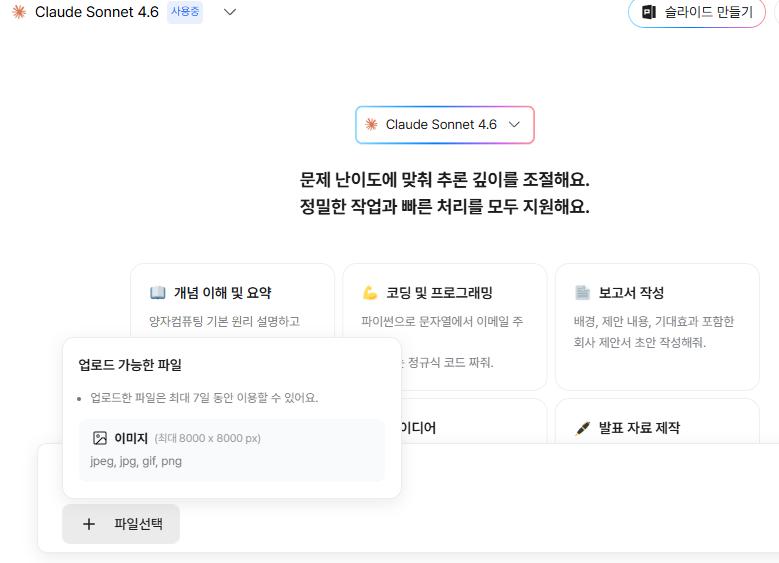Screen dimensions: 779x563
Task: Click the jpeg, jpg, gif, png text
Action: click(136, 461)
